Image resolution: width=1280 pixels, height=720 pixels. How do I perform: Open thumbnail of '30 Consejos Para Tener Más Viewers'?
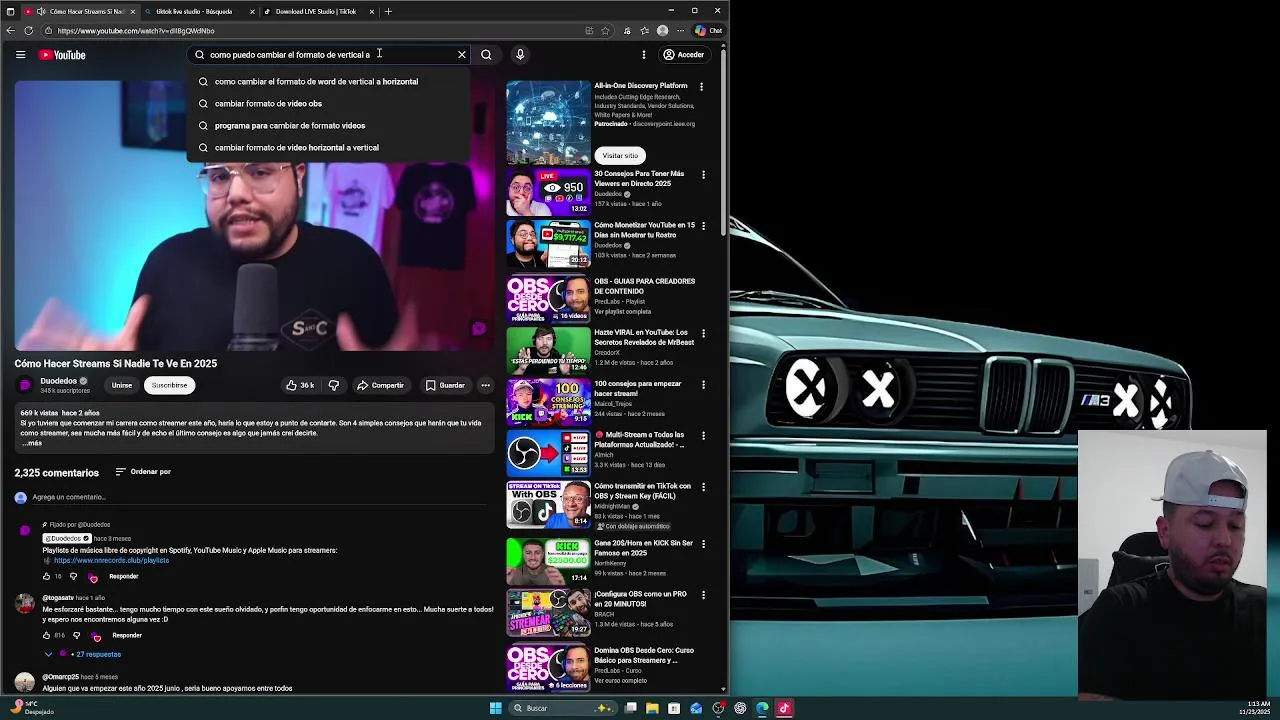pos(548,191)
